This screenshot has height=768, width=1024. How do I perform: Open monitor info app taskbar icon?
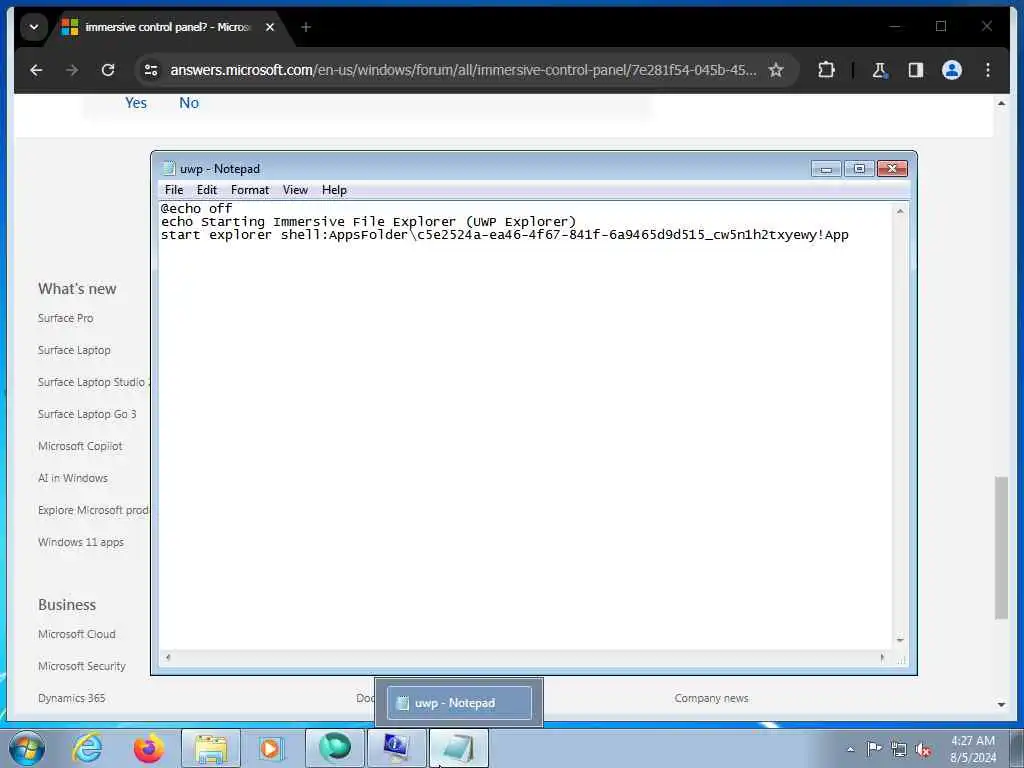tap(396, 748)
